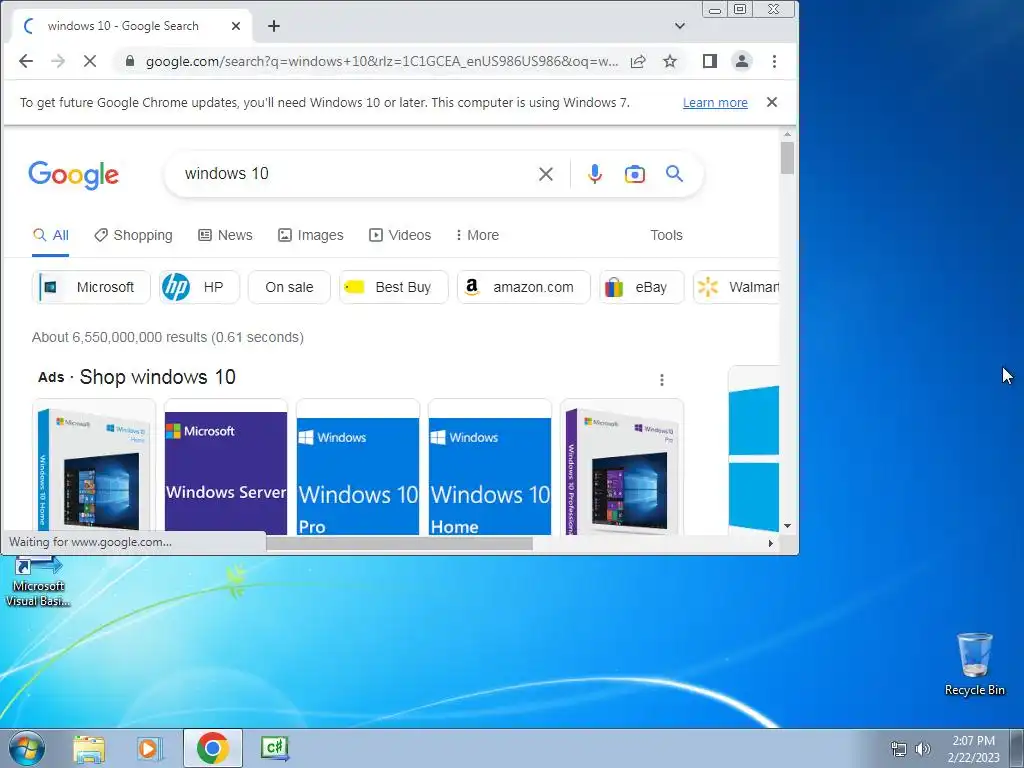Viewport: 1024px width, 768px height.
Task: Close the windows 10 Google Search tab
Action: [x=236, y=26]
